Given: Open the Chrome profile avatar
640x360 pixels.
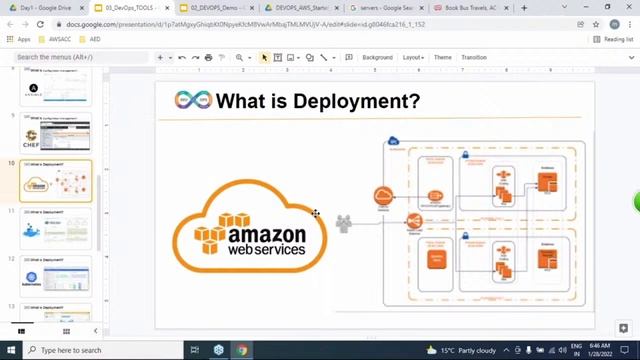Looking at the screenshot, I should tap(614, 24).
